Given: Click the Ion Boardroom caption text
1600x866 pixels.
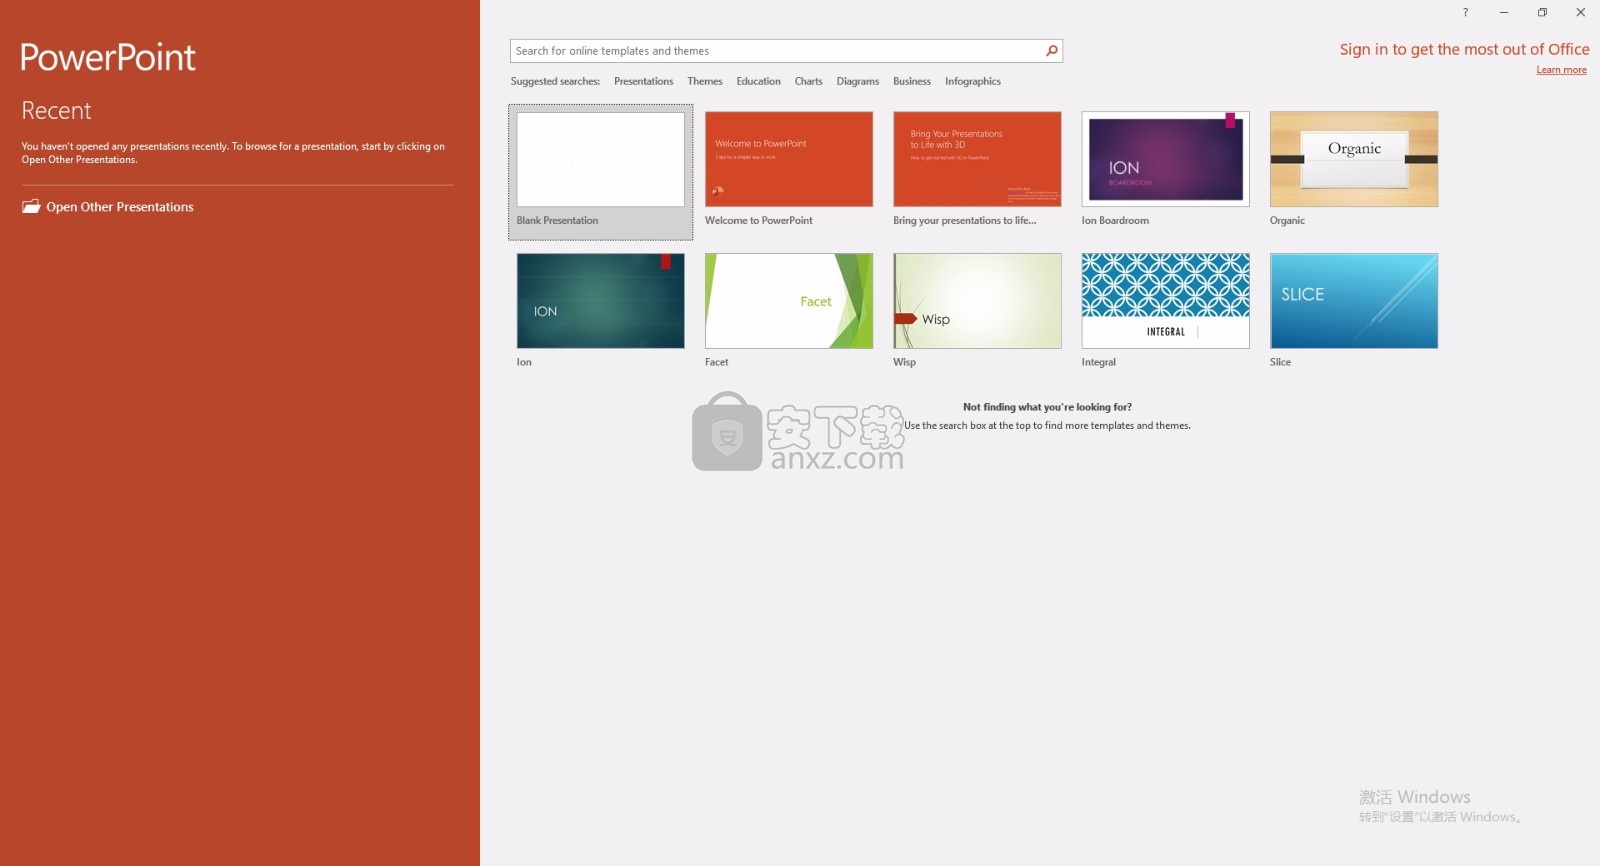Looking at the screenshot, I should [1115, 220].
